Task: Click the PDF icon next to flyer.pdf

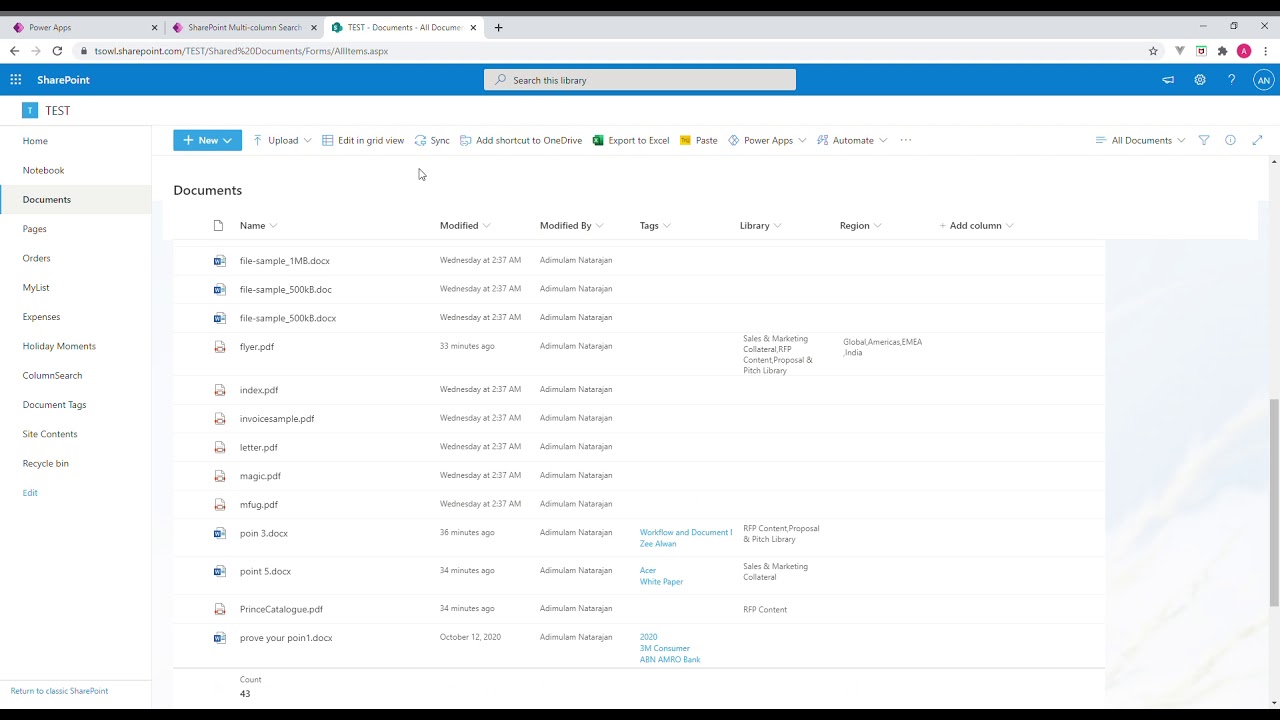Action: click(220, 347)
